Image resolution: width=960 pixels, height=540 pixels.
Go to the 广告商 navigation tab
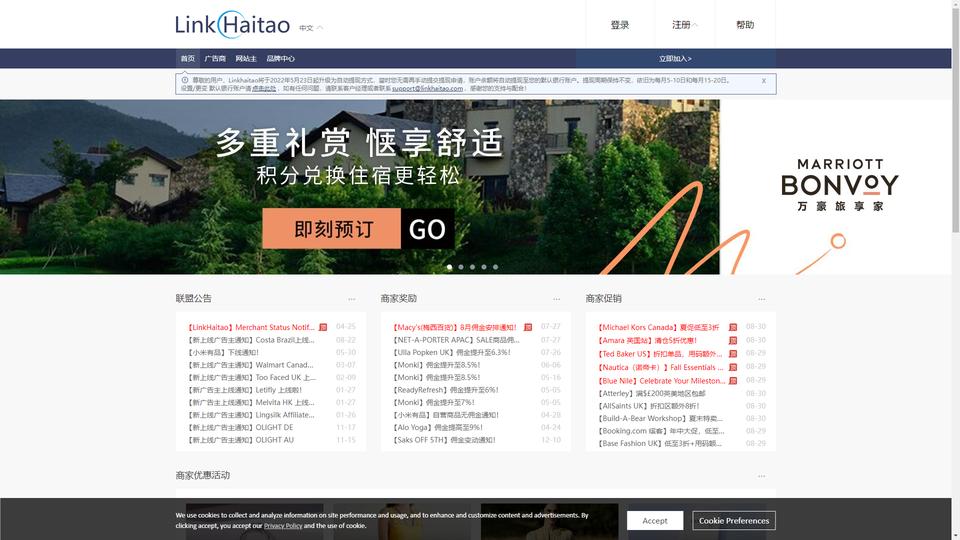click(x=215, y=59)
